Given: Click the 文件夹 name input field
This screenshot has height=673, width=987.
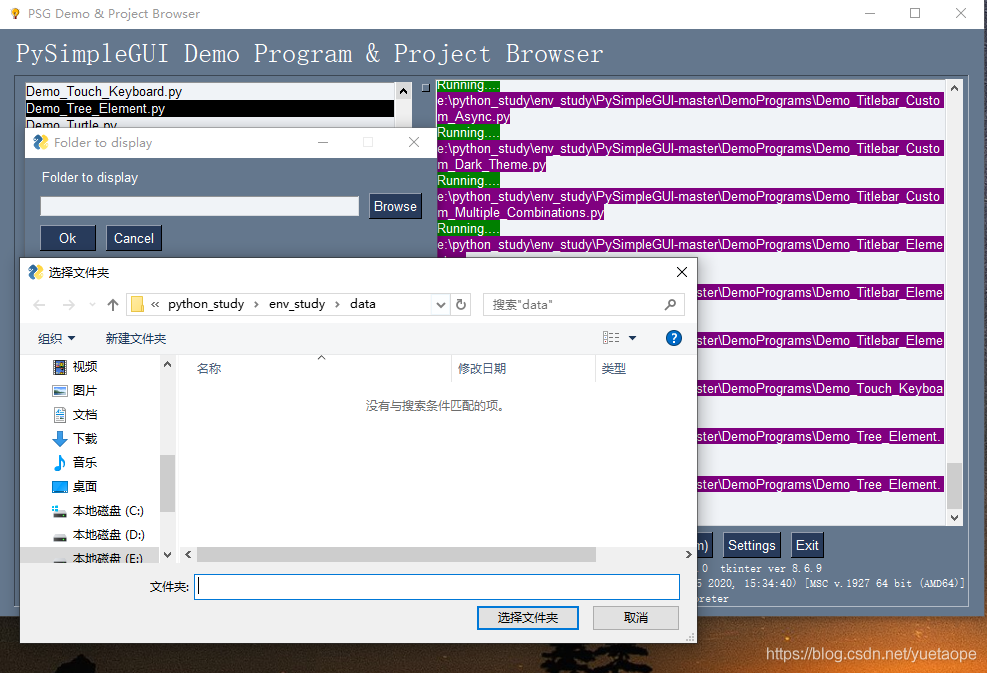Looking at the screenshot, I should tap(437, 587).
